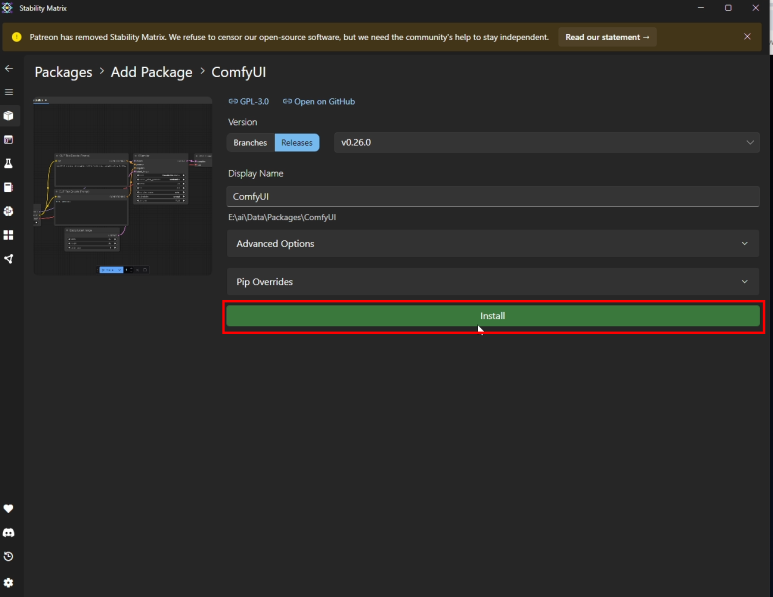The width and height of the screenshot is (773, 597).
Task: Open the Settings gear icon
Action: click(9, 582)
